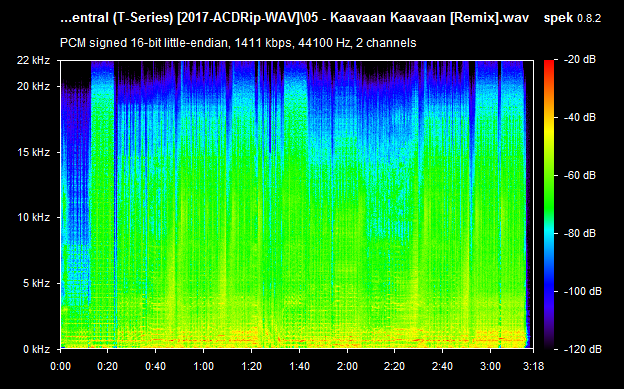Image resolution: width=624 pixels, height=389 pixels.
Task: Click the 2:20 time axis marker
Action: pyautogui.click(x=394, y=366)
